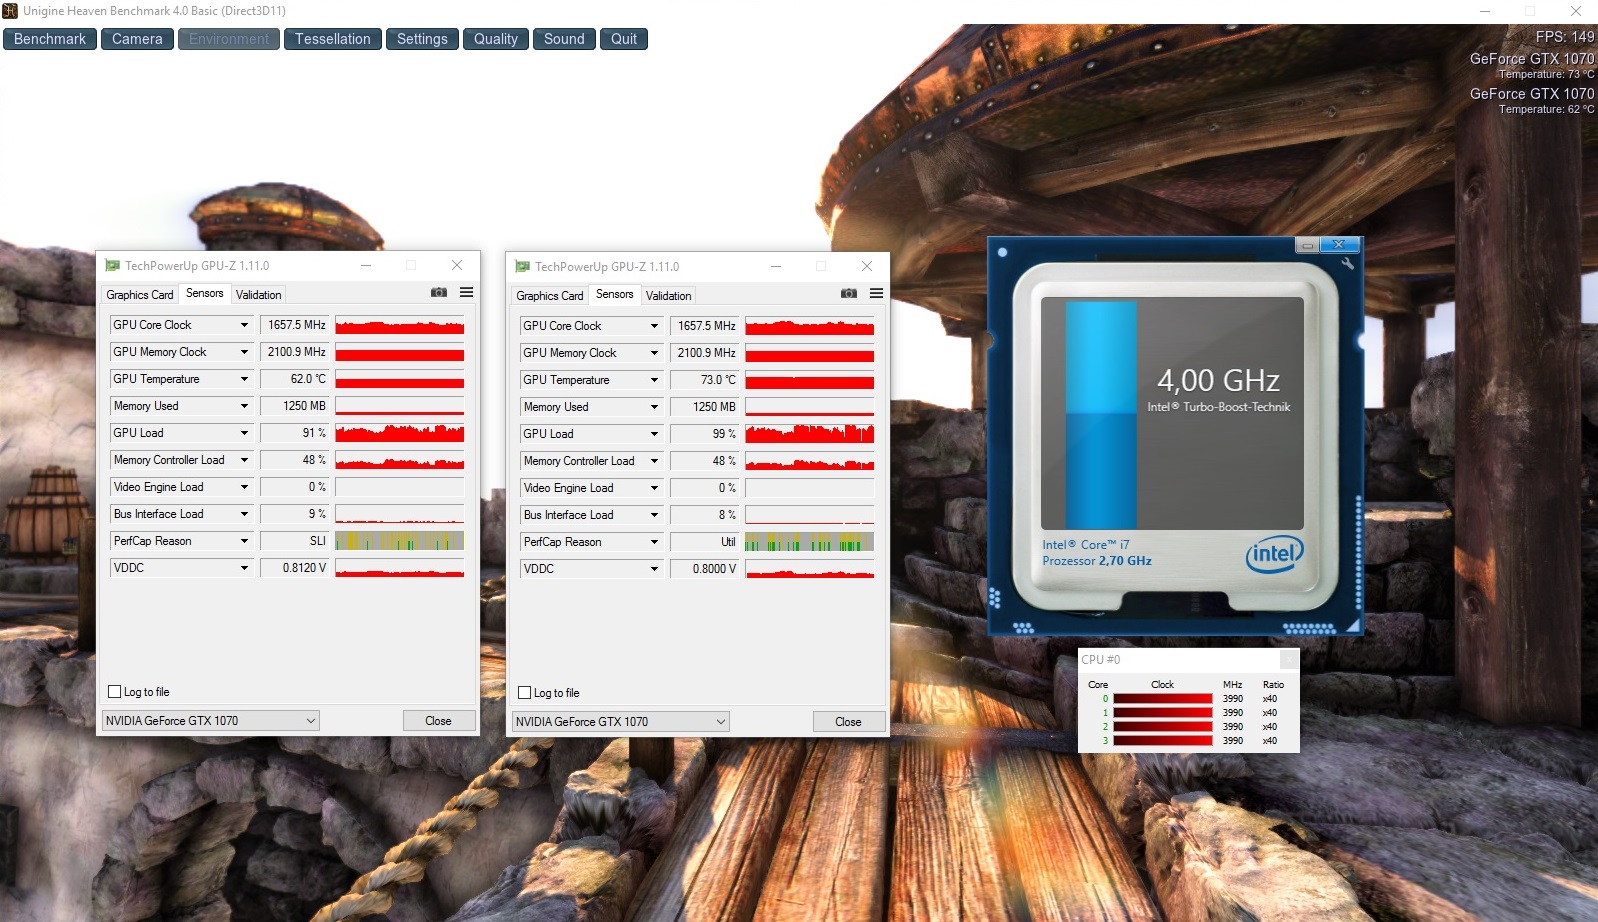This screenshot has width=1598, height=922.
Task: Click the Core 3 clock bar in CPU widget
Action: (1163, 741)
